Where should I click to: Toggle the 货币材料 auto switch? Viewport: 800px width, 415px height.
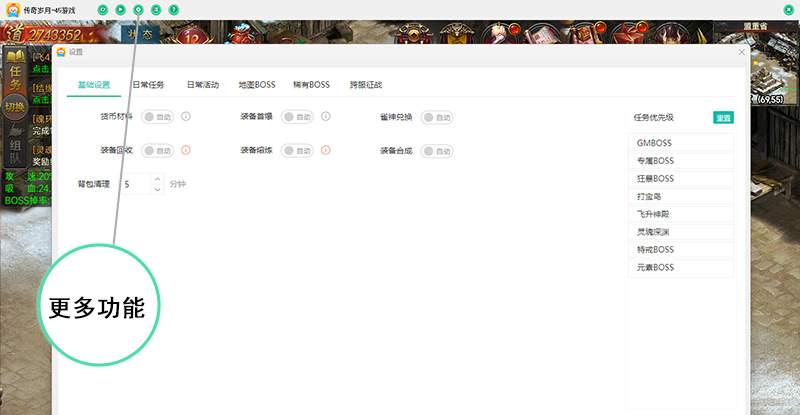(158, 117)
